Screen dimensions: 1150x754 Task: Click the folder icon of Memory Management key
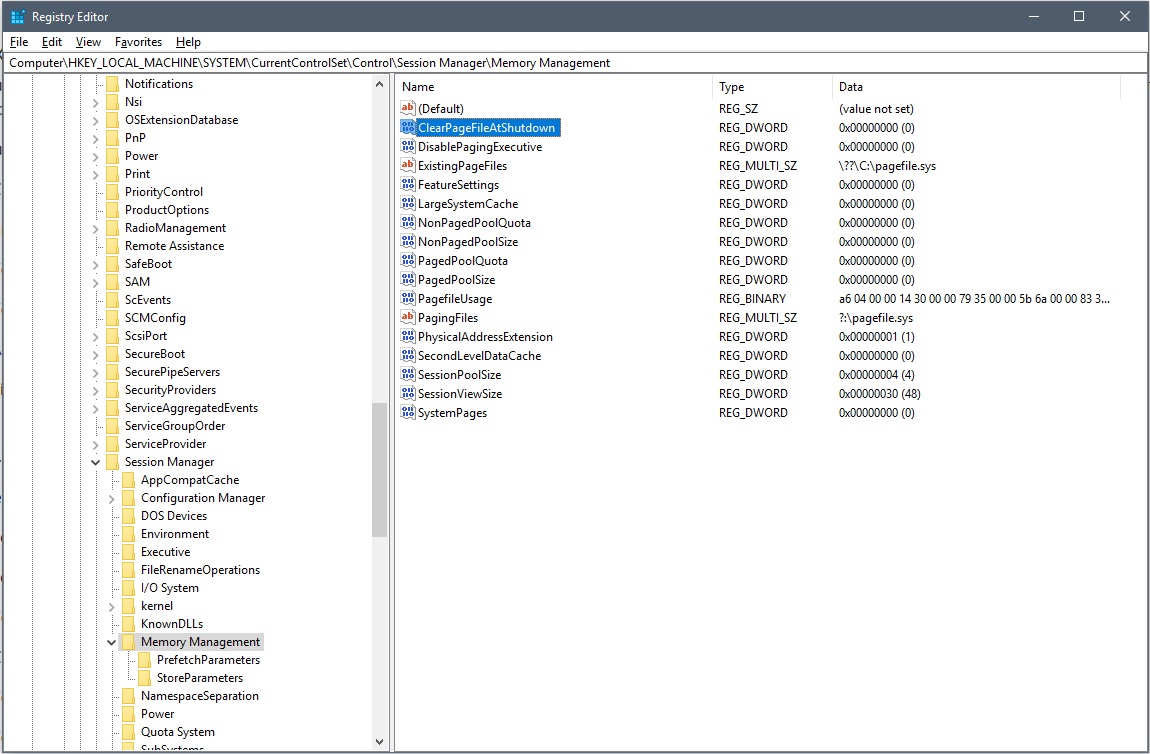point(128,642)
